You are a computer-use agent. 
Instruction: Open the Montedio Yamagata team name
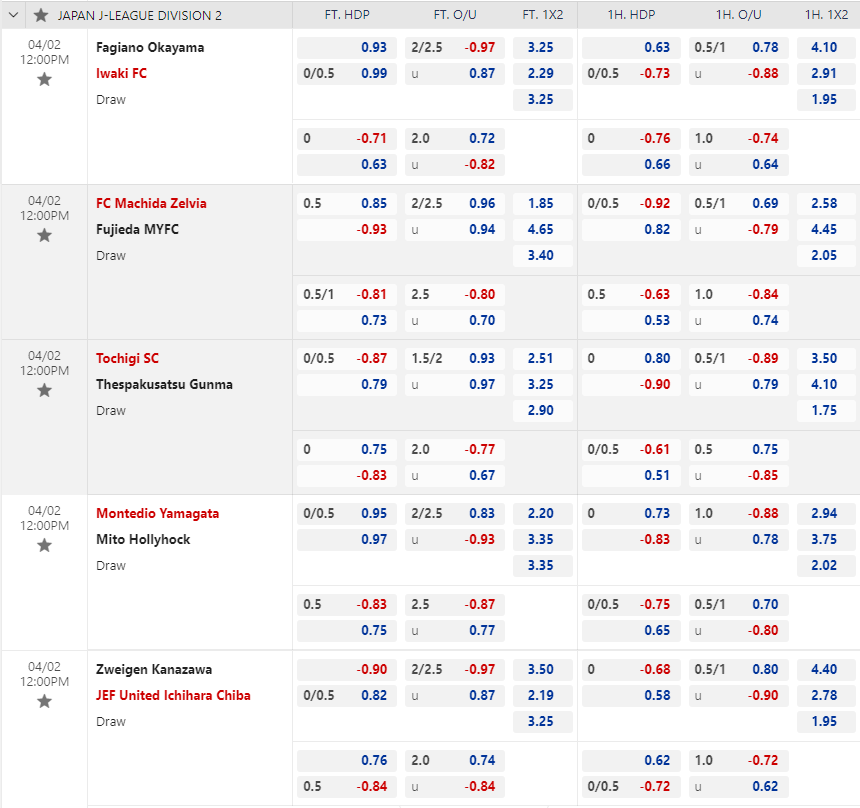(157, 514)
